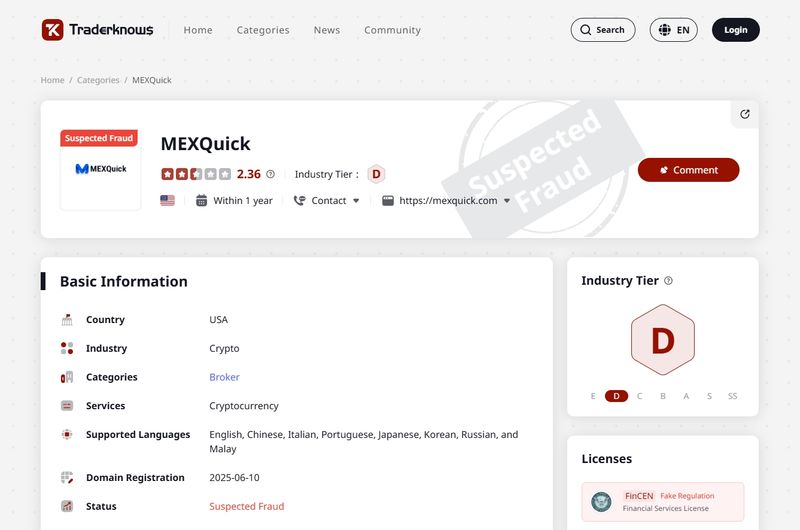This screenshot has height=530, width=800.
Task: Select the MEXQuick breadcrumb text
Action: click(152, 80)
